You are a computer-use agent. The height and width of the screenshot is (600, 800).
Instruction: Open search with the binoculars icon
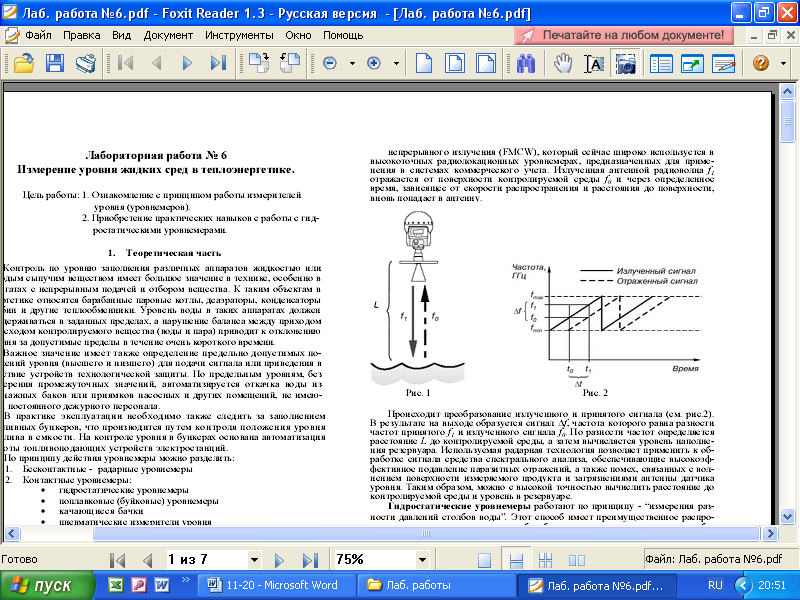(x=526, y=64)
